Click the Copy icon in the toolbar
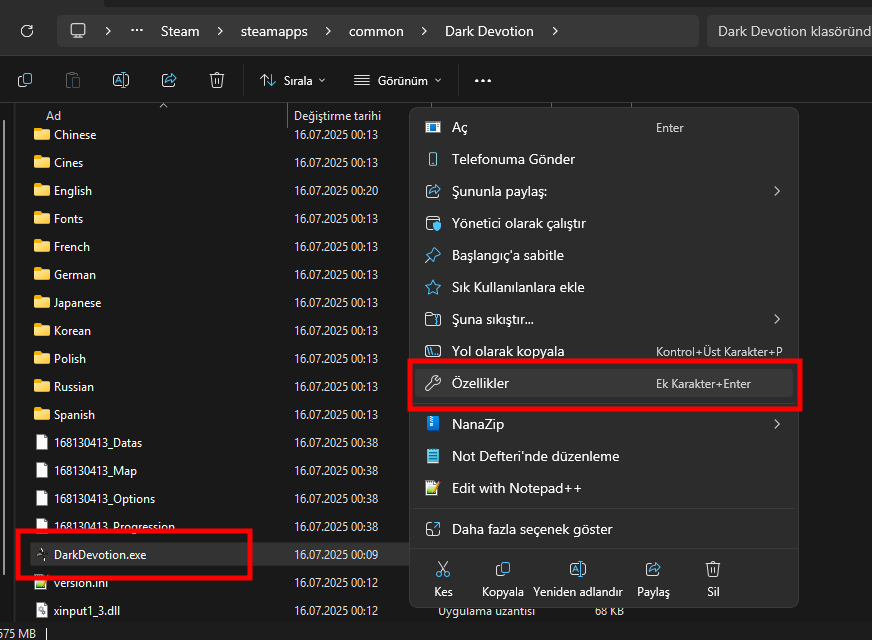Screen dimensions: 872x640 (25, 81)
